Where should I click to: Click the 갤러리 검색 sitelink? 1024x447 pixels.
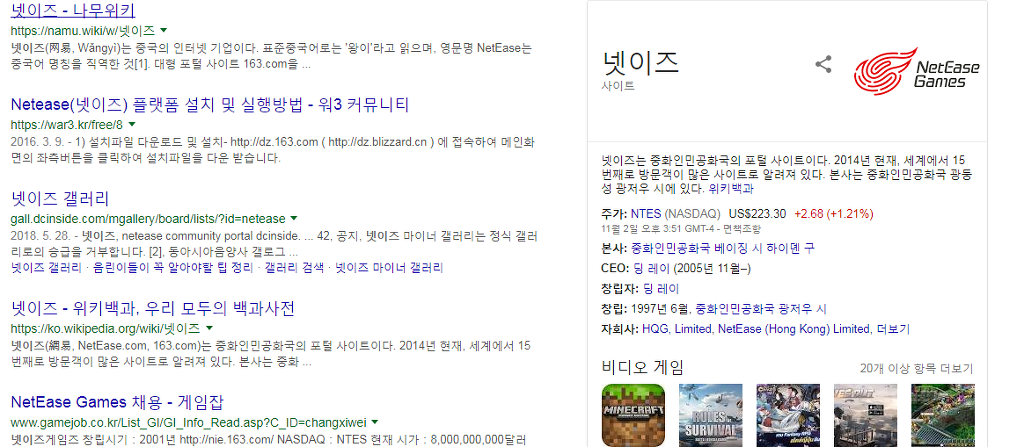coord(294,267)
